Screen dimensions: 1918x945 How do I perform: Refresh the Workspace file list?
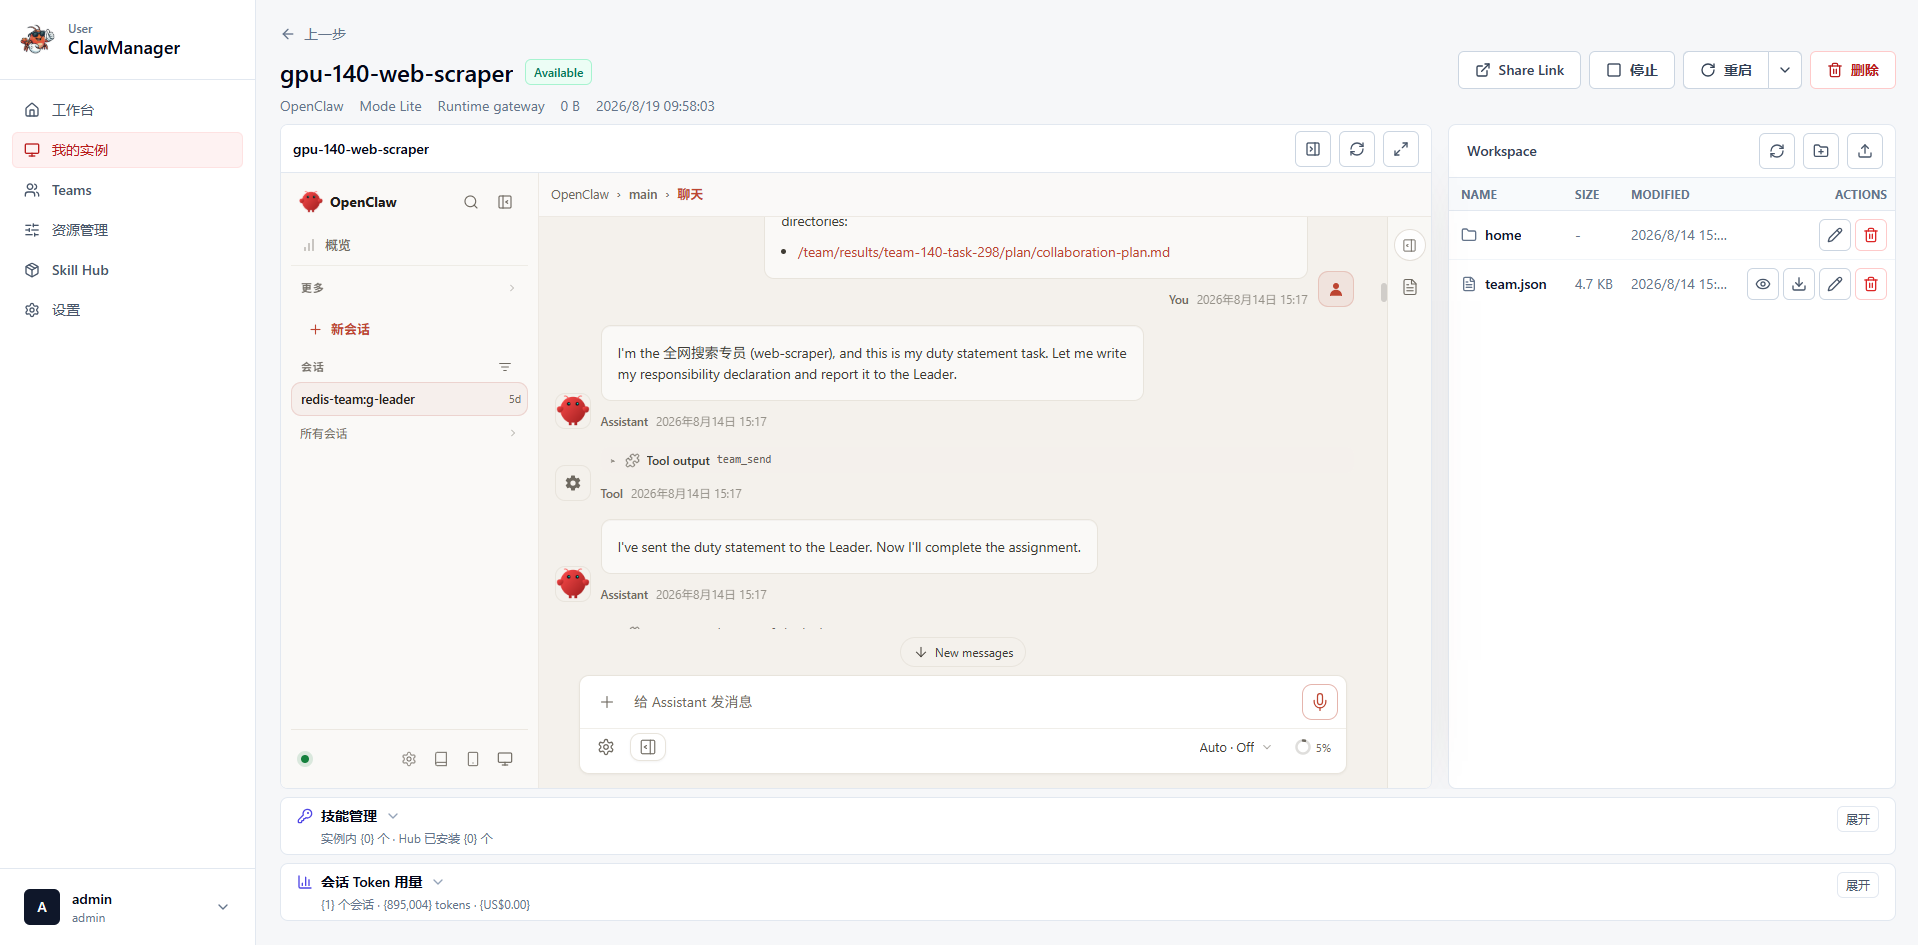(1777, 151)
